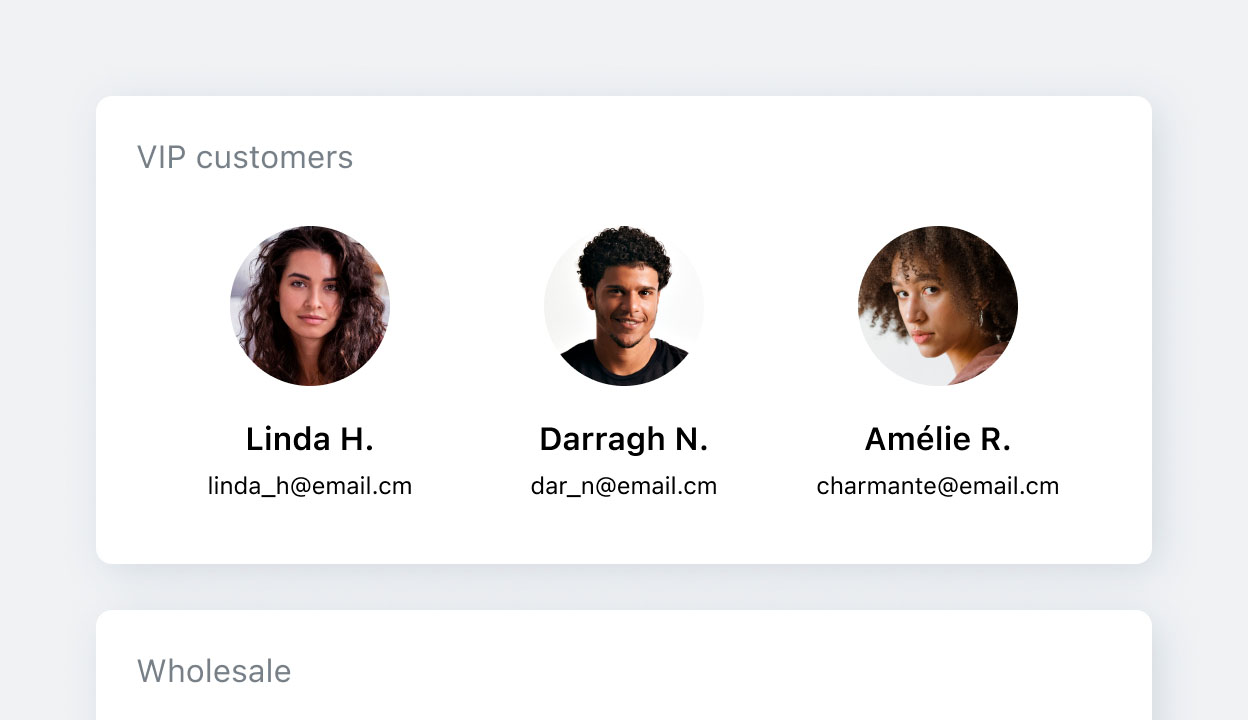Click the linda_h@email.cm email address

pyautogui.click(x=310, y=486)
